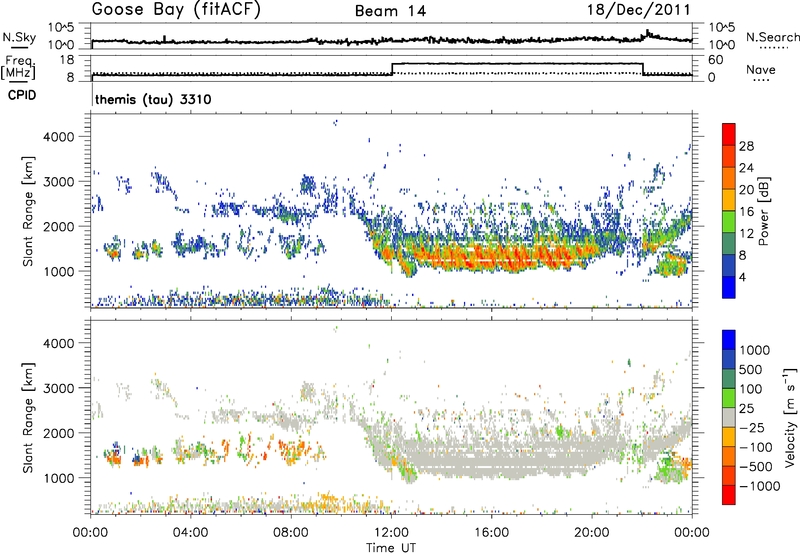Viewport: 800px width, 554px height.
Task: Click the '1000' tick on the velocity panel
Action: click(x=58, y=478)
